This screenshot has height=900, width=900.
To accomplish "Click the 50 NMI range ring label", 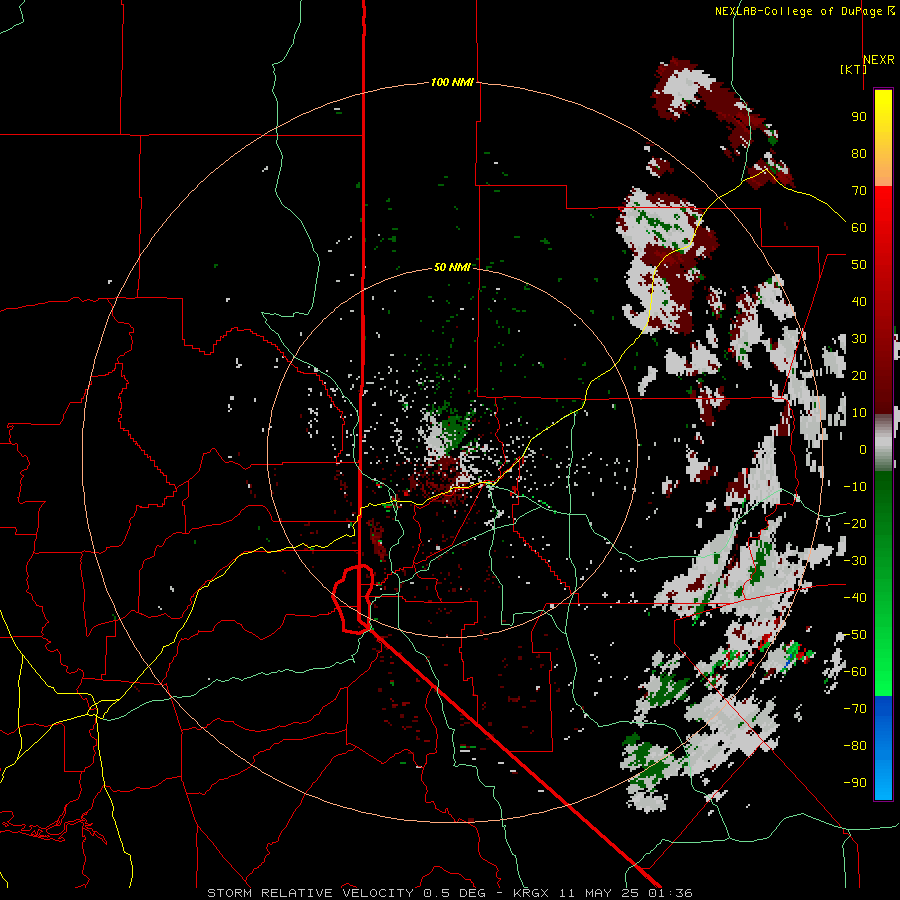I will pyautogui.click(x=452, y=267).
